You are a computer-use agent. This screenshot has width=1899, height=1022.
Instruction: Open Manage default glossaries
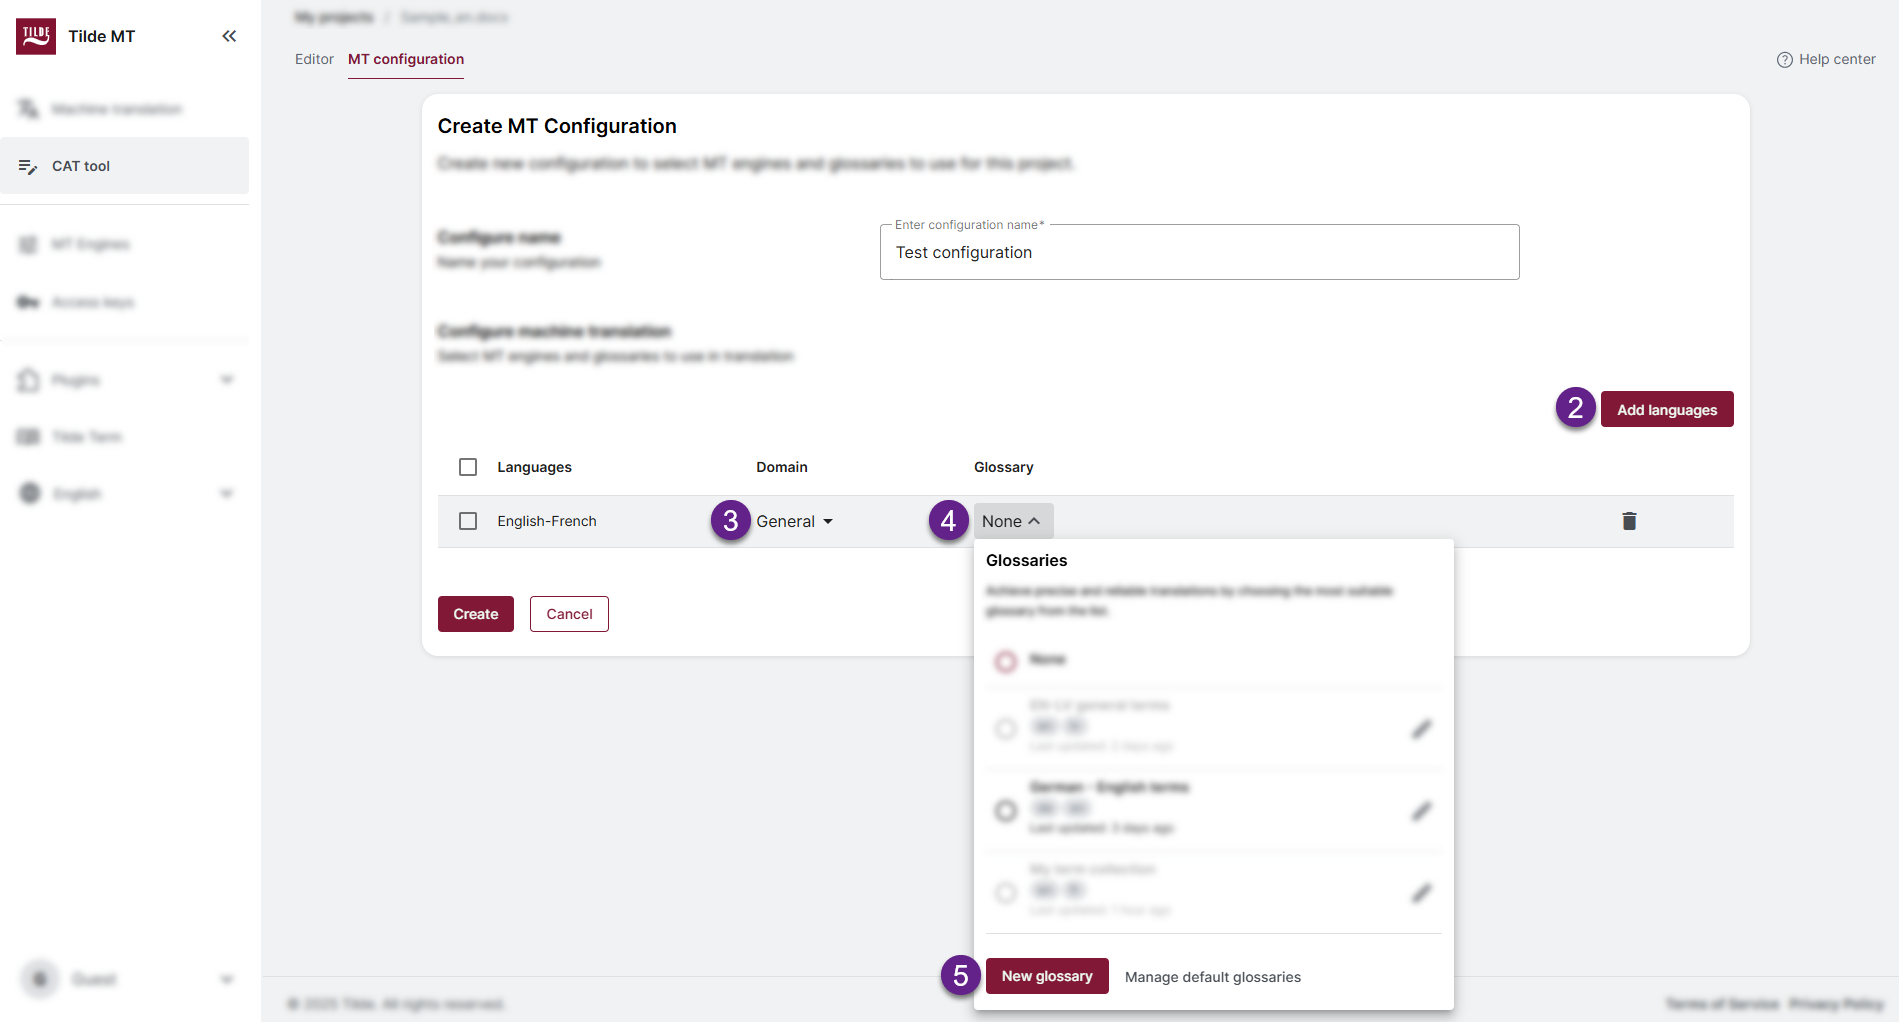click(x=1212, y=977)
